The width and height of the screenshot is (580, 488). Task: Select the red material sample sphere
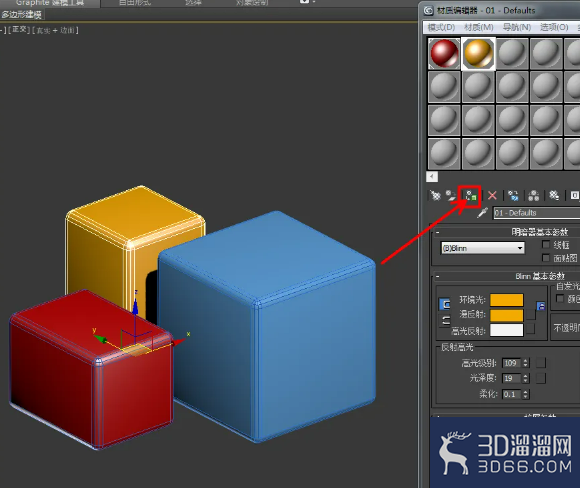444,53
